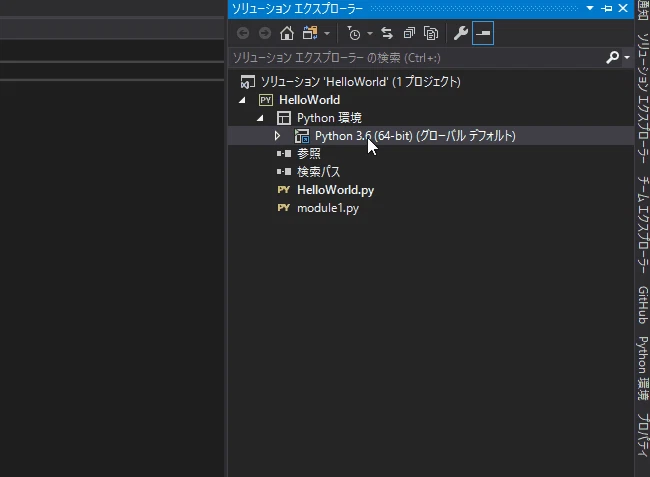
Task: Click the Python 3.6 environment icon
Action: [x=302, y=136]
